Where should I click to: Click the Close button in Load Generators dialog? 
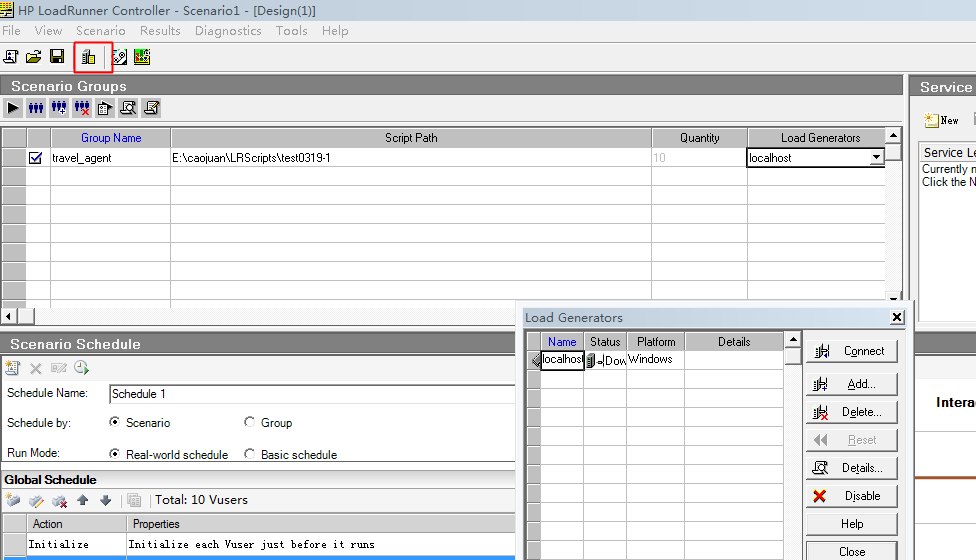852,551
